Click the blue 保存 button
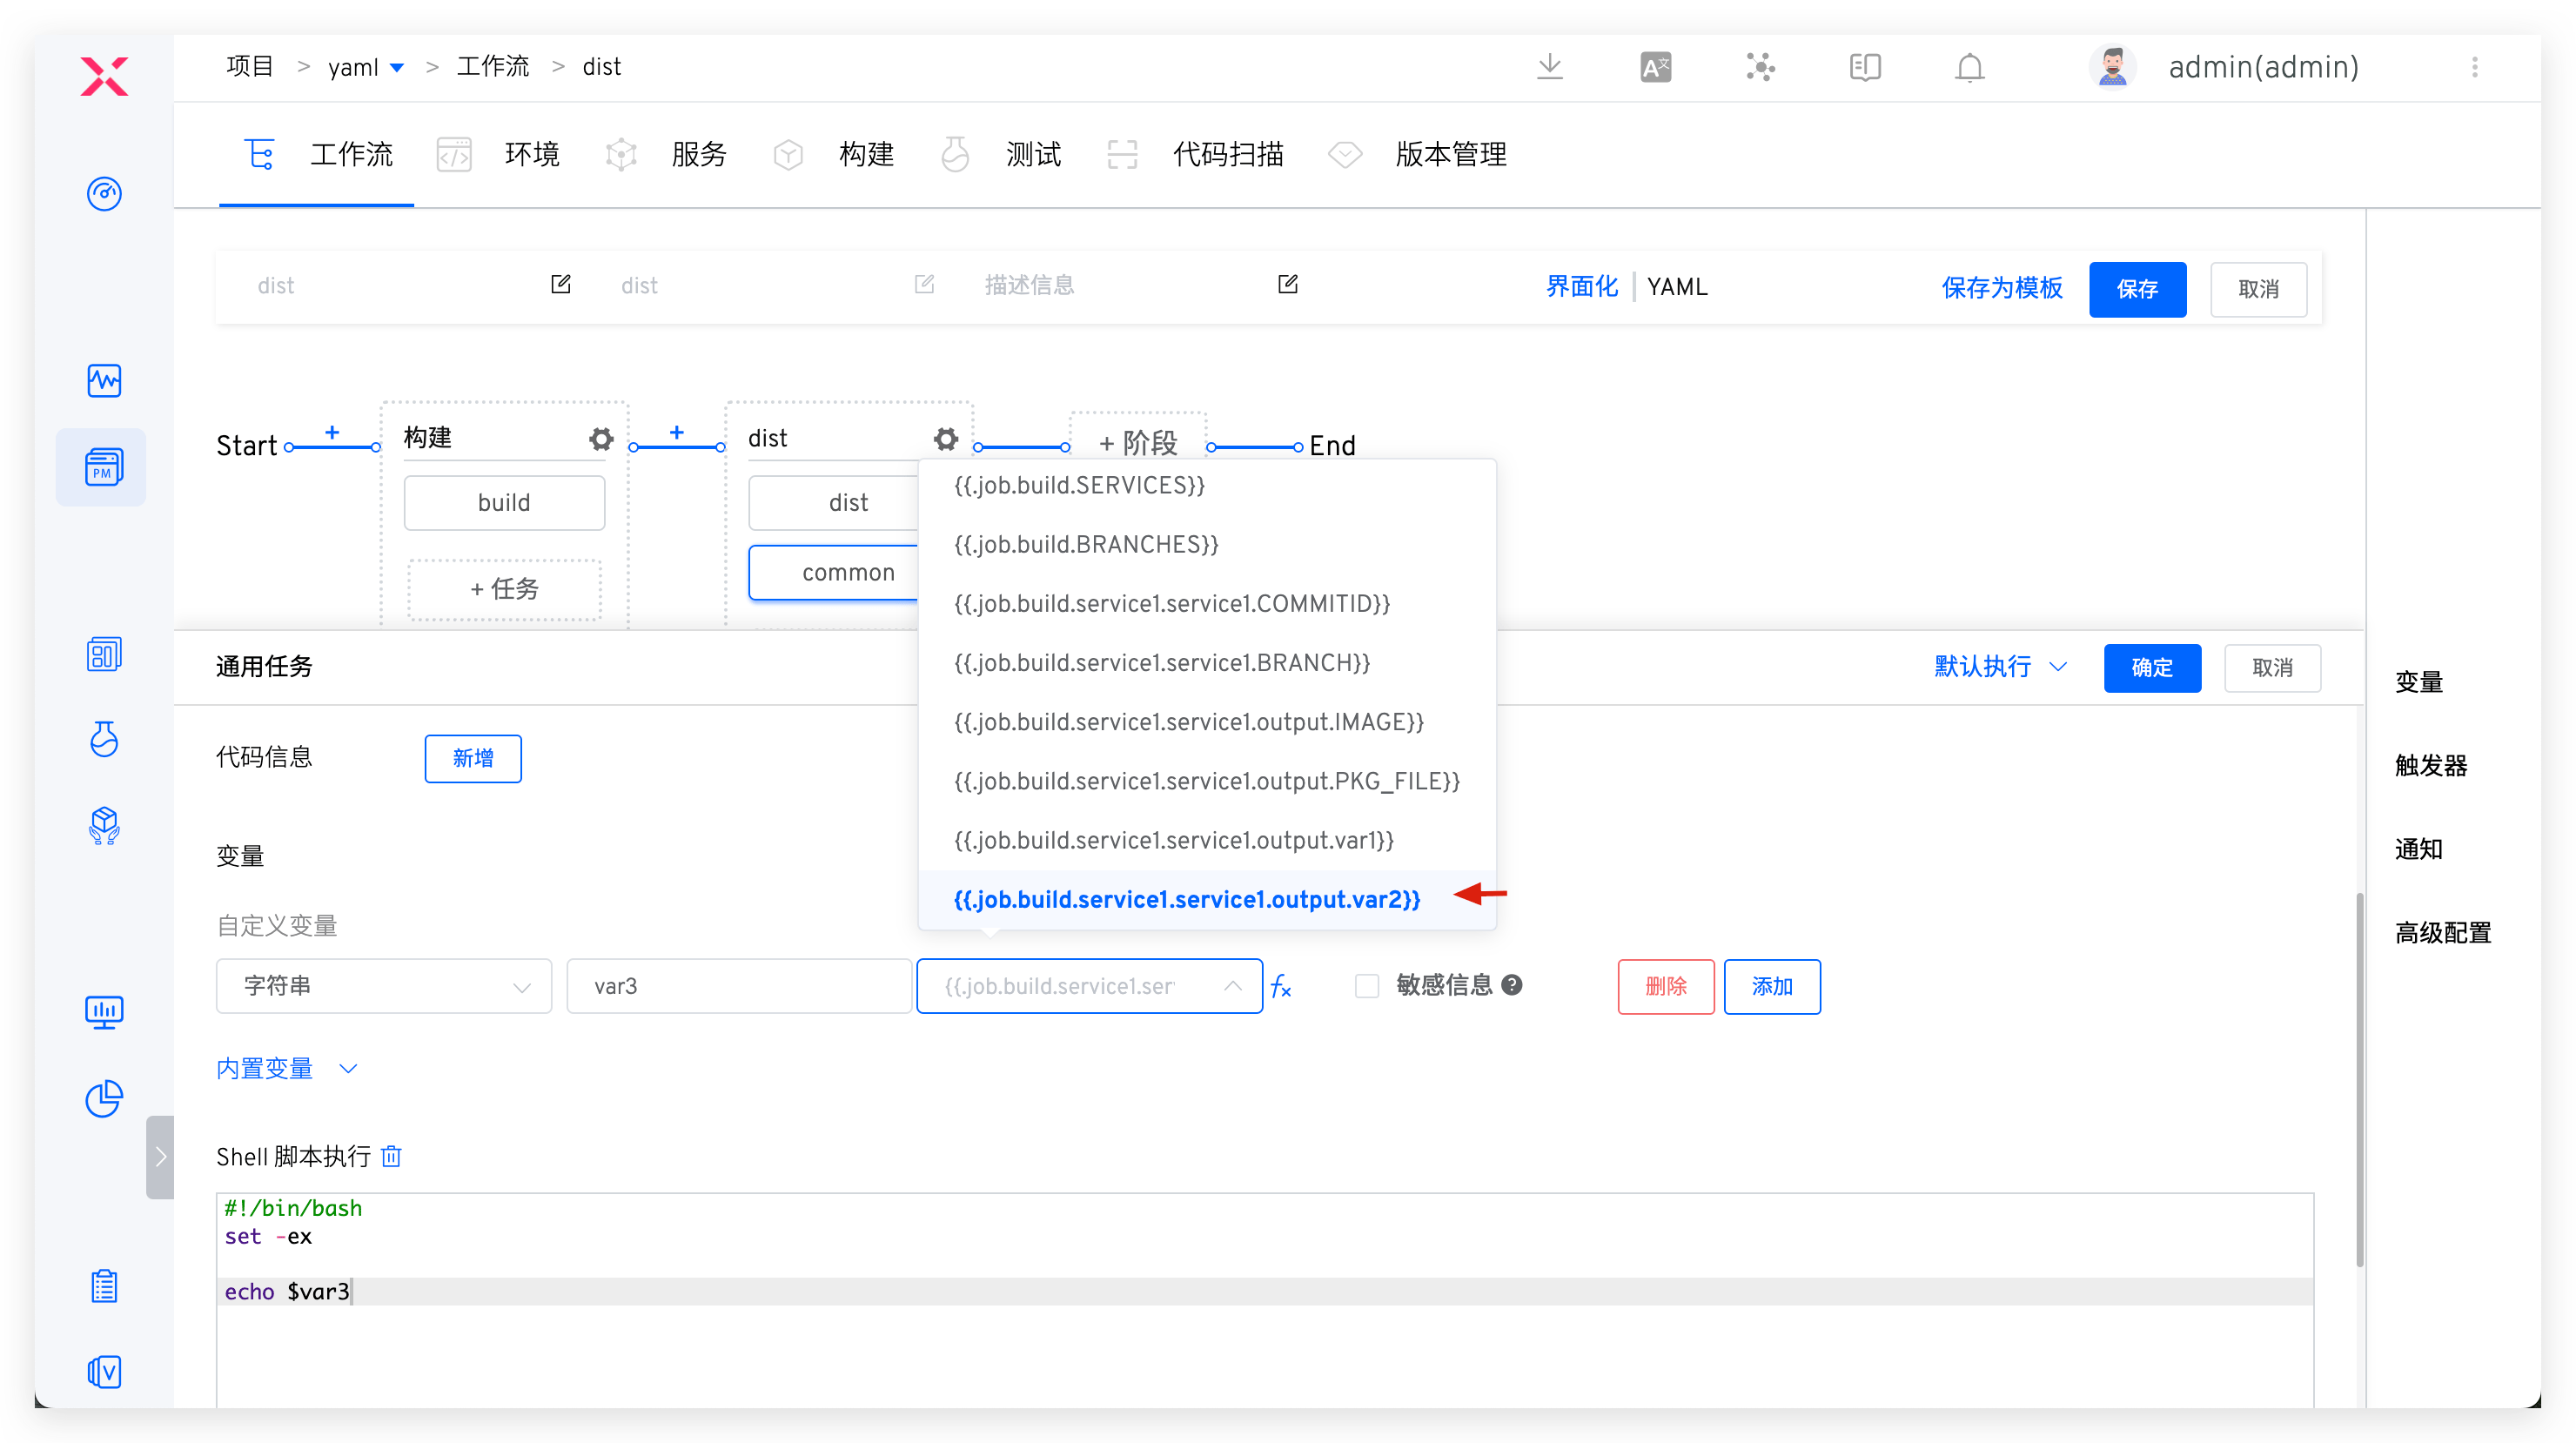The width and height of the screenshot is (2576, 1443). point(2136,289)
